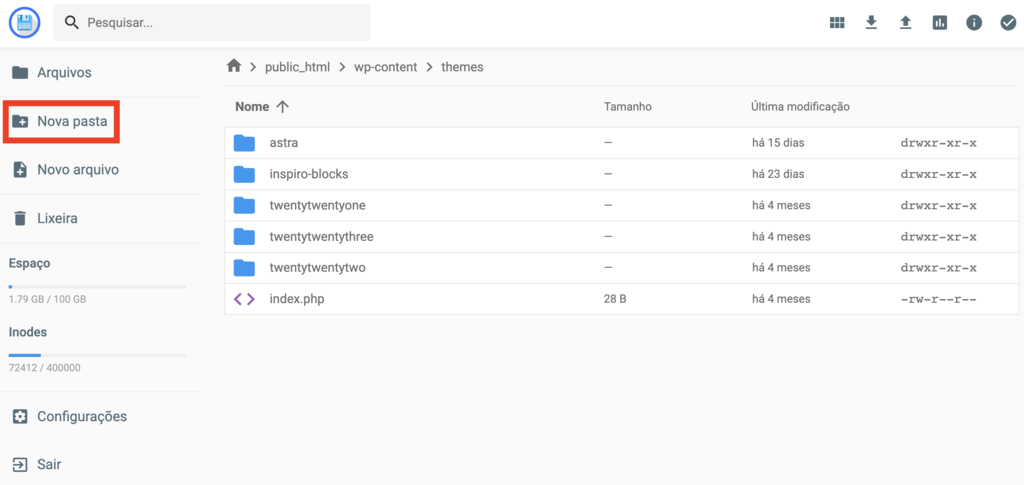This screenshot has height=485, width=1024.
Task: Go to home via breadcrumb house icon
Action: pyautogui.click(x=234, y=66)
